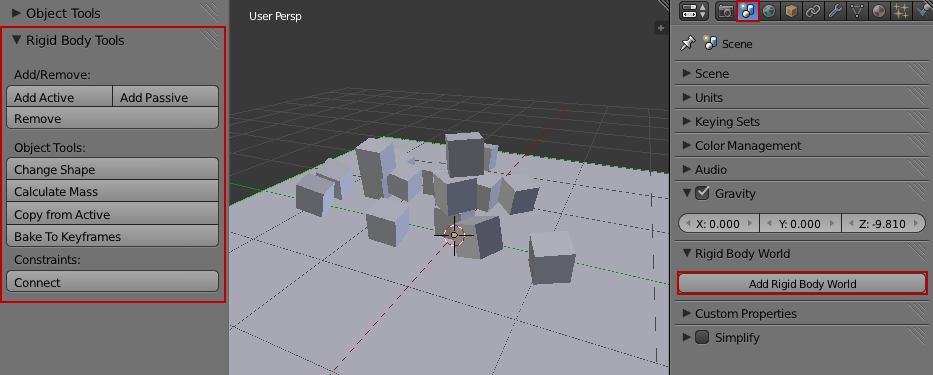Collapse the Rigid Body World panel
This screenshot has height=375, width=933.
point(687,253)
